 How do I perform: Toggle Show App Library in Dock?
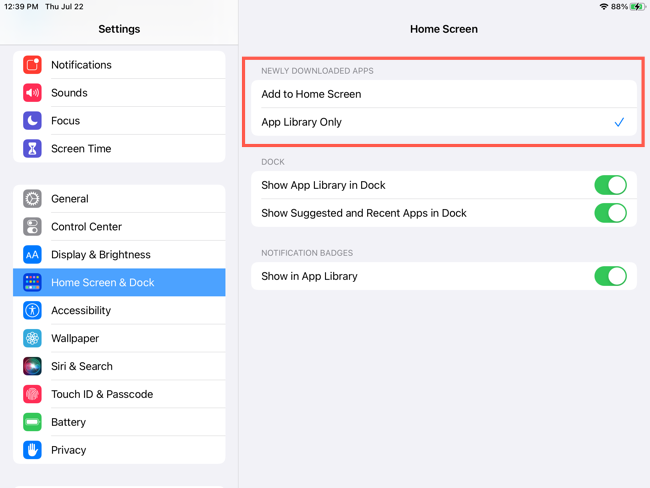pyautogui.click(x=610, y=185)
